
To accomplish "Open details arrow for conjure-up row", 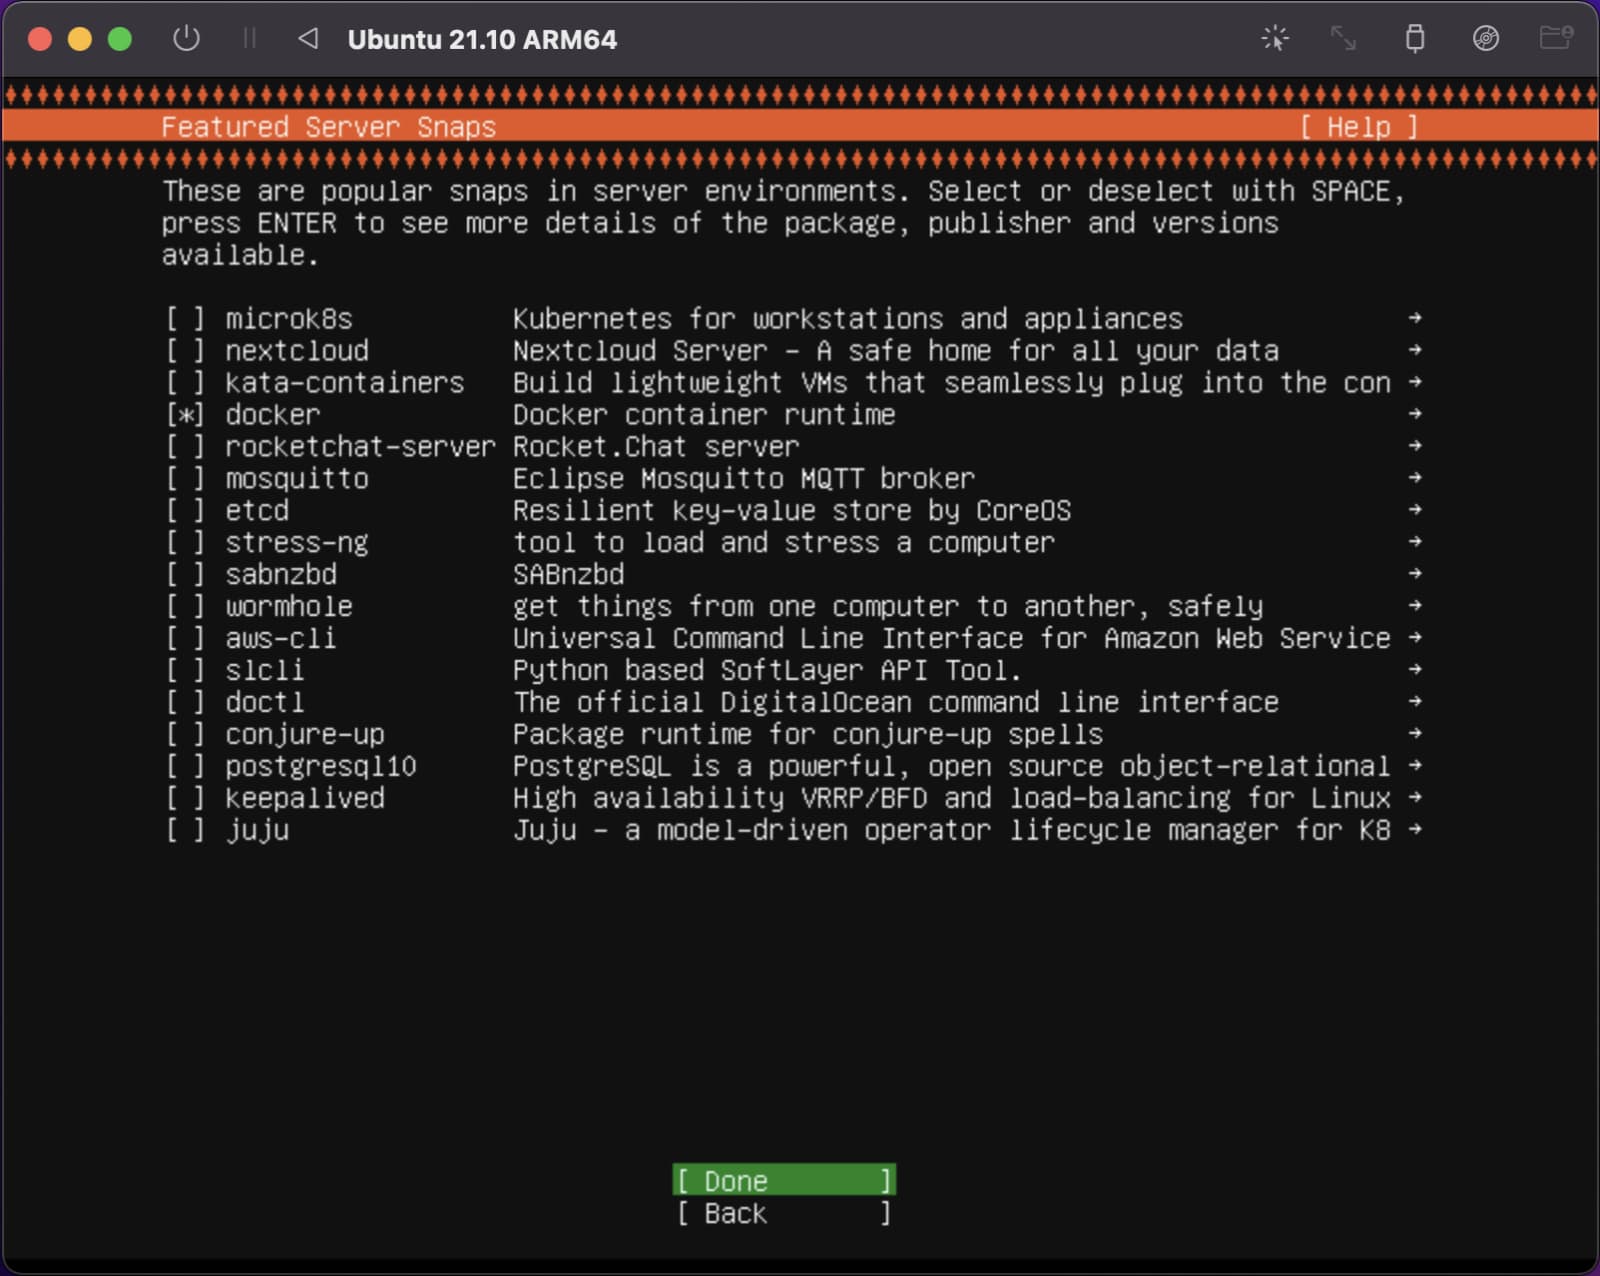I will (x=1414, y=734).
